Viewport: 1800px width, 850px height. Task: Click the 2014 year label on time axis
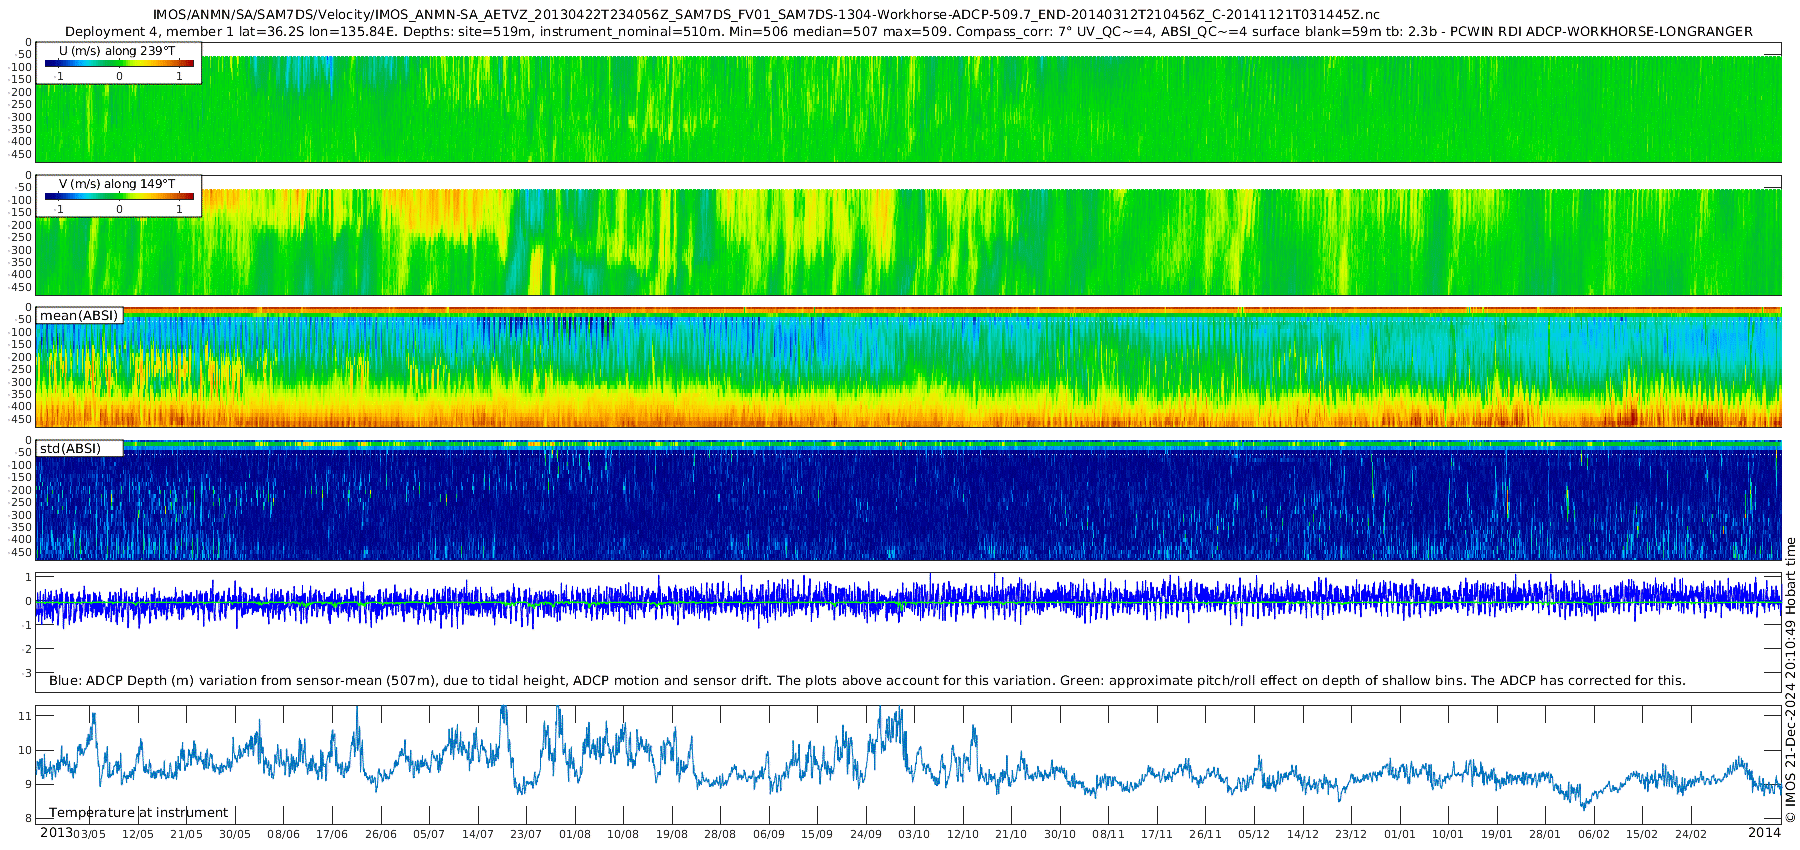1764,832
